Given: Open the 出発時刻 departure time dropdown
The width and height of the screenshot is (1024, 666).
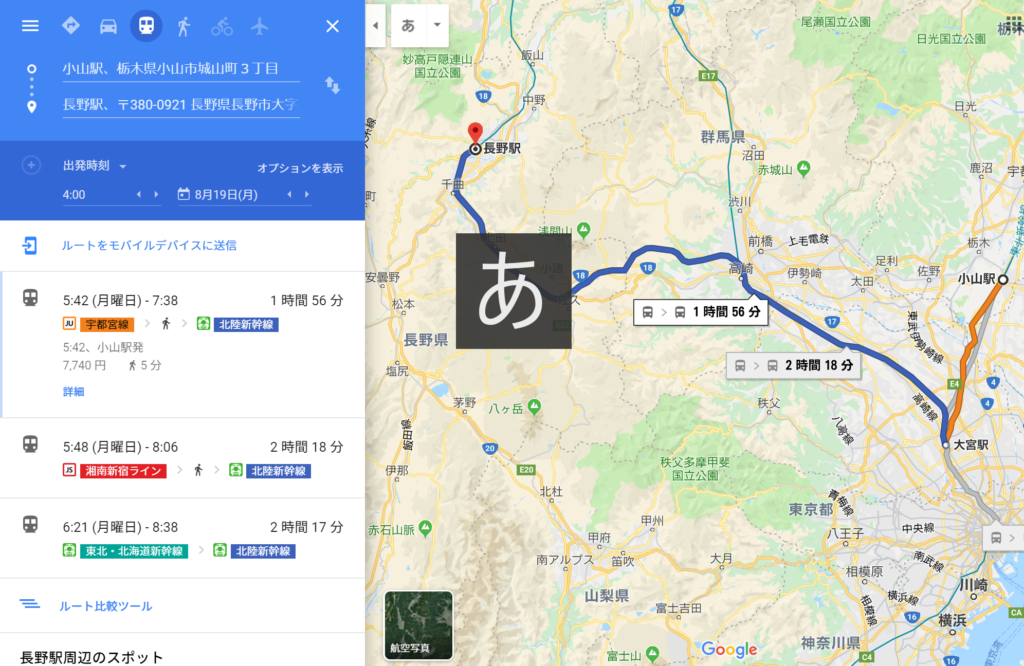Looking at the screenshot, I should pos(95,166).
